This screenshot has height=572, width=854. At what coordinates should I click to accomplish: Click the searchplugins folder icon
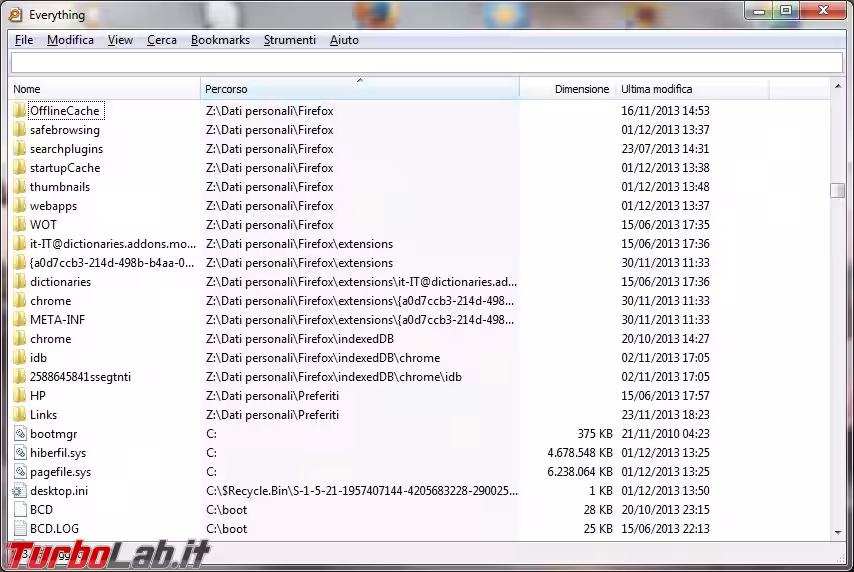coord(20,149)
